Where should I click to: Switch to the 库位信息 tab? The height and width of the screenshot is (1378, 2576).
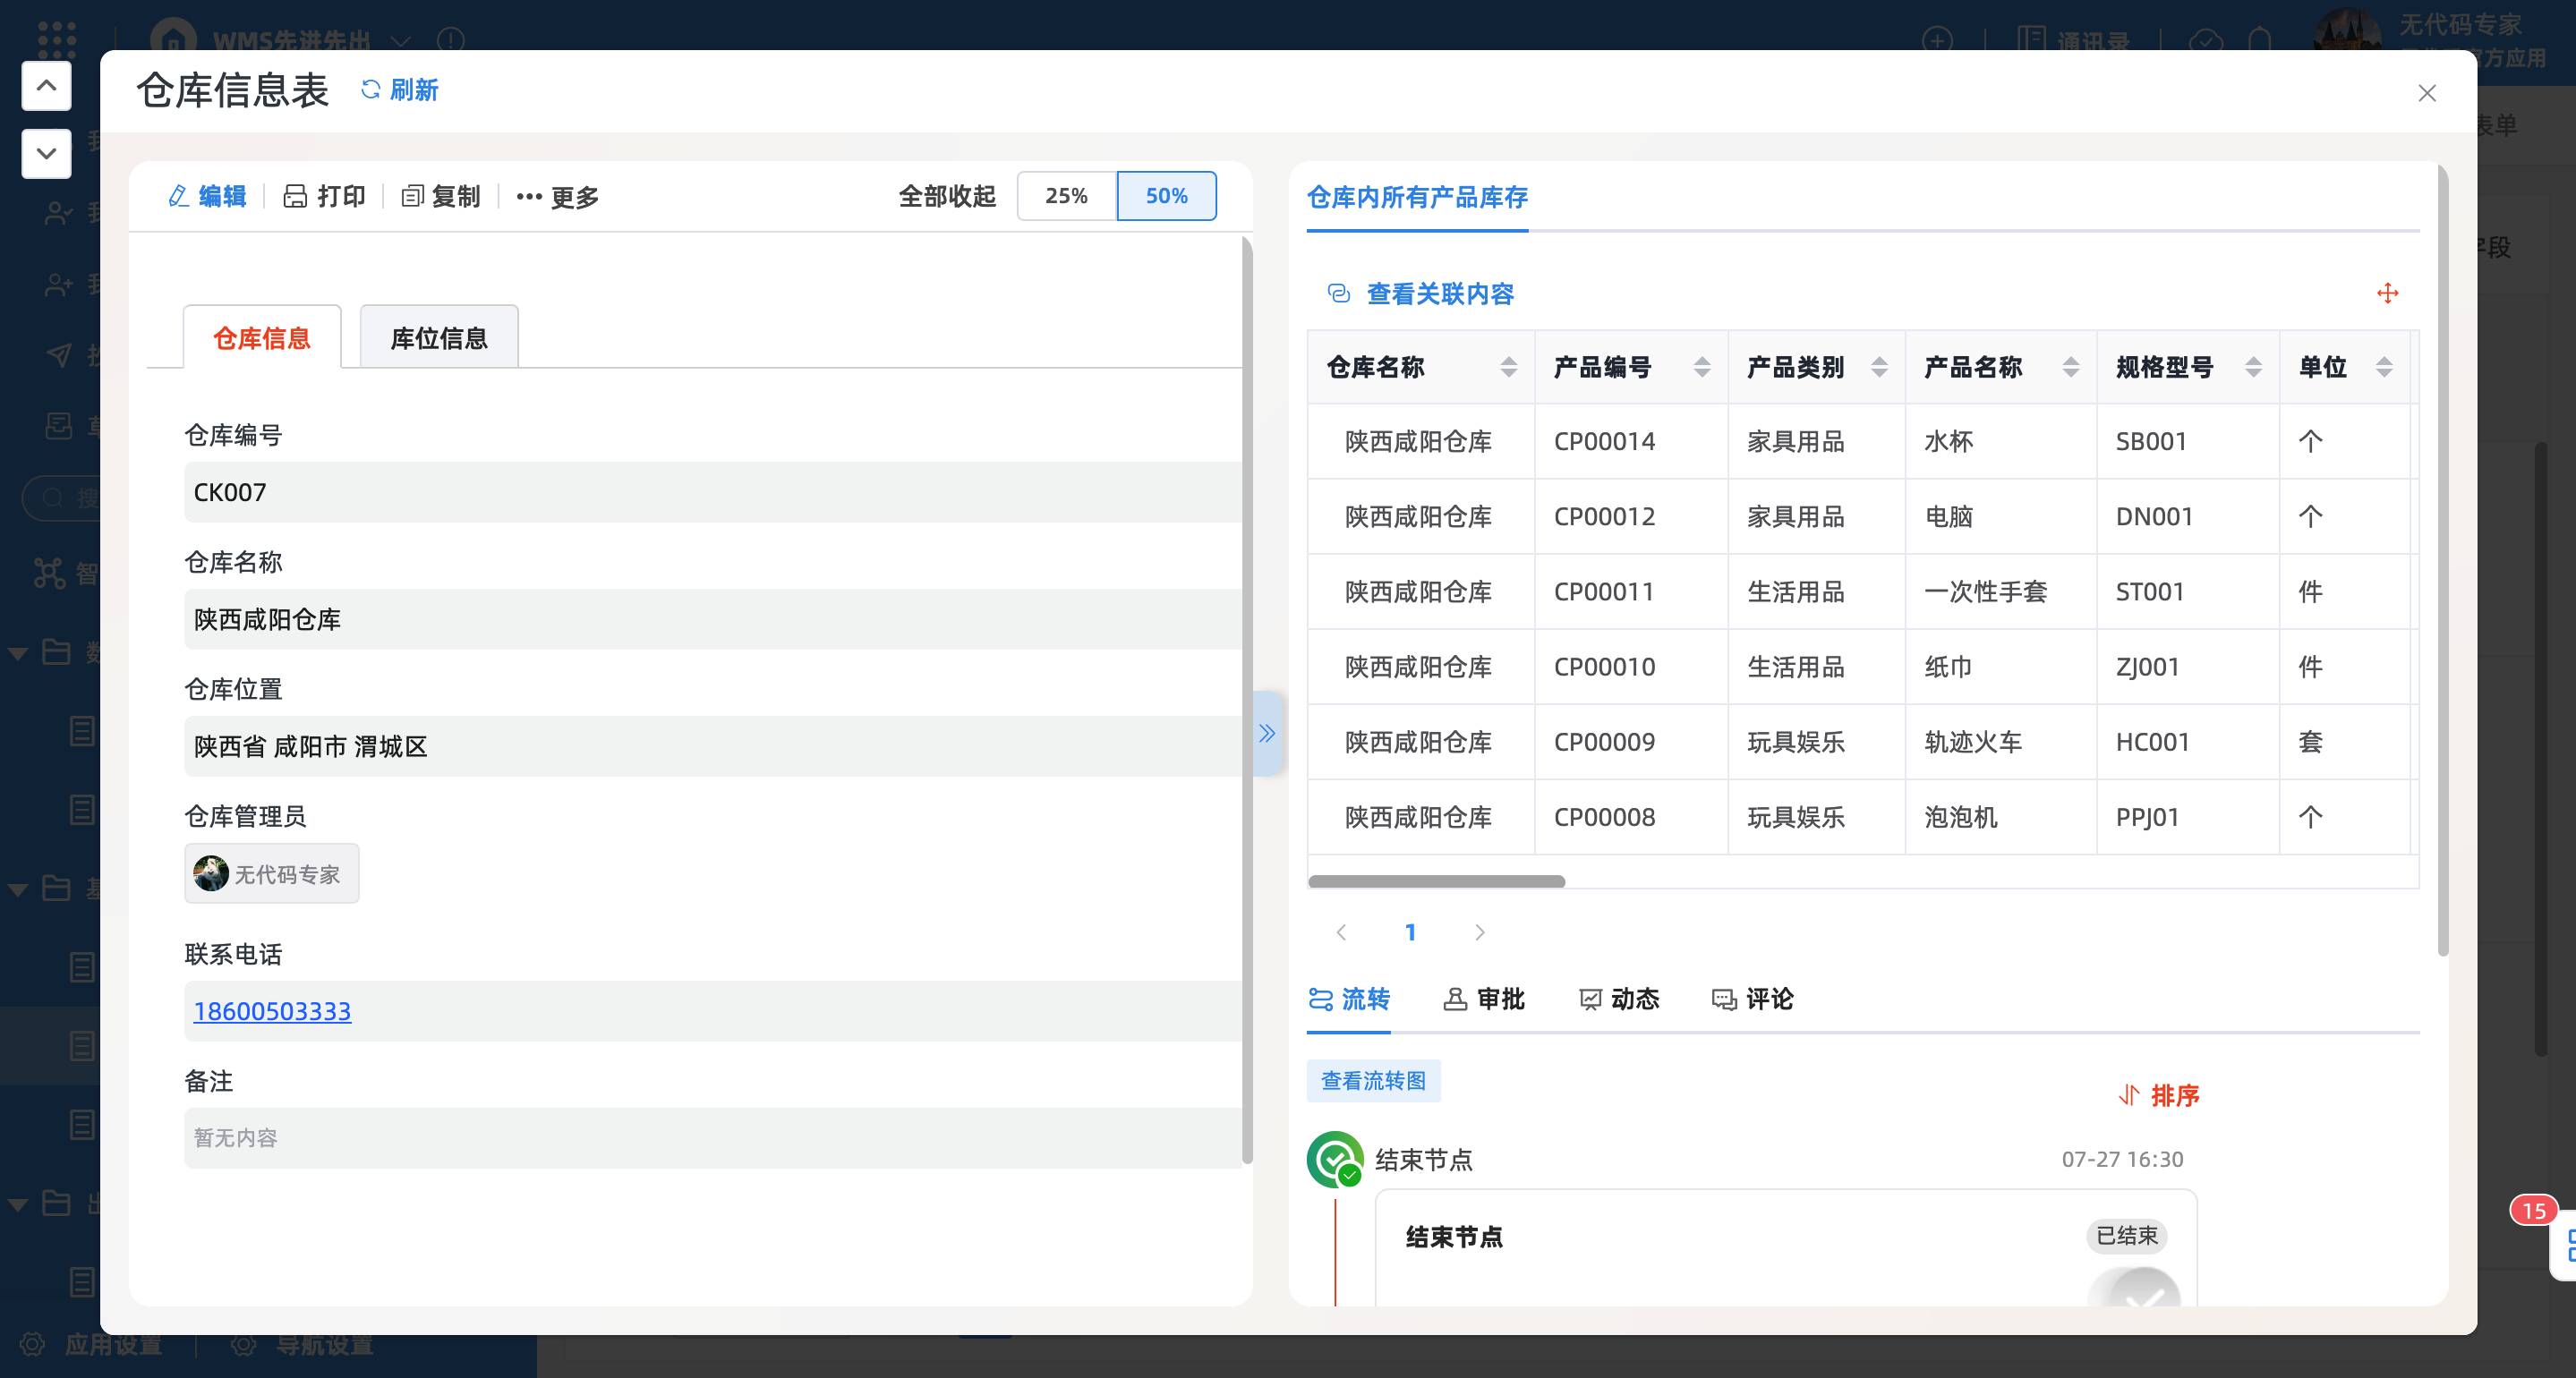click(x=438, y=338)
